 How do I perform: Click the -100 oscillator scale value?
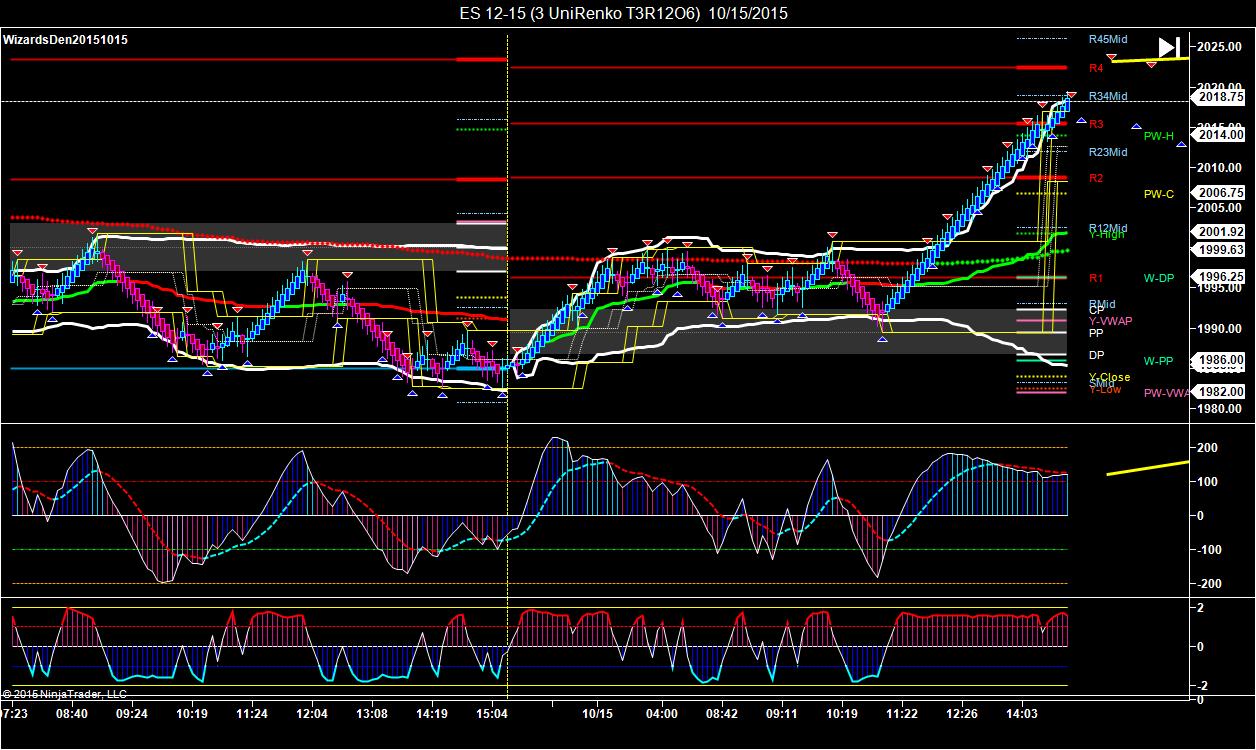(1210, 550)
